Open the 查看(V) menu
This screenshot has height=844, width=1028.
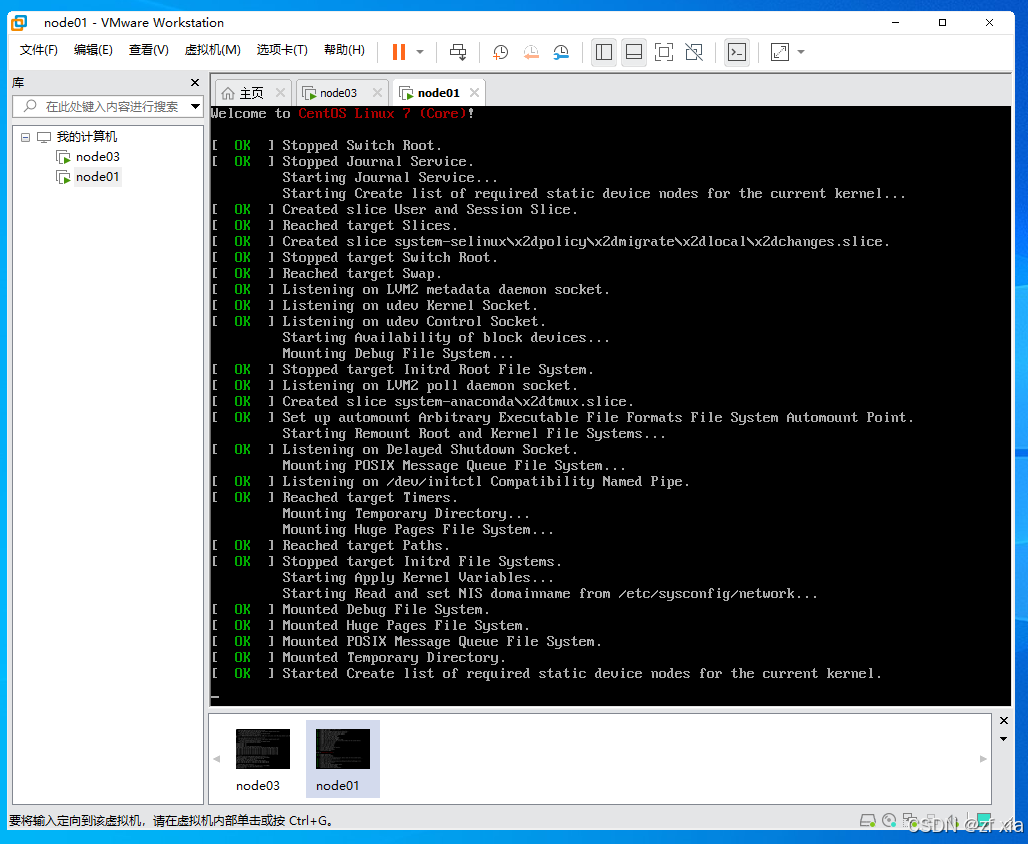(149, 50)
